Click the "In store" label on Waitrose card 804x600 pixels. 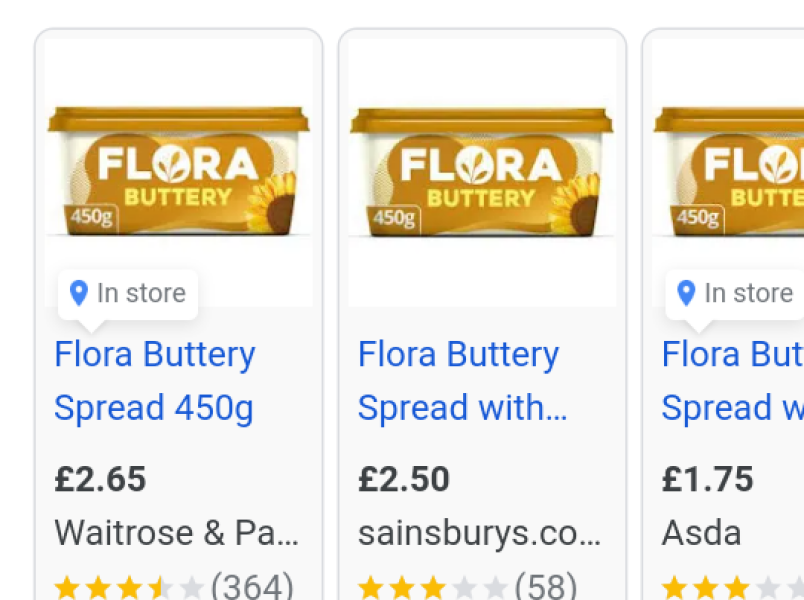[x=141, y=293]
